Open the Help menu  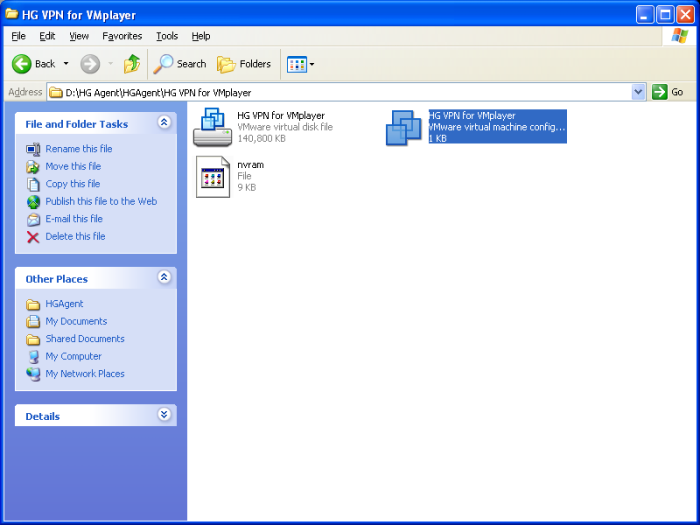201,36
